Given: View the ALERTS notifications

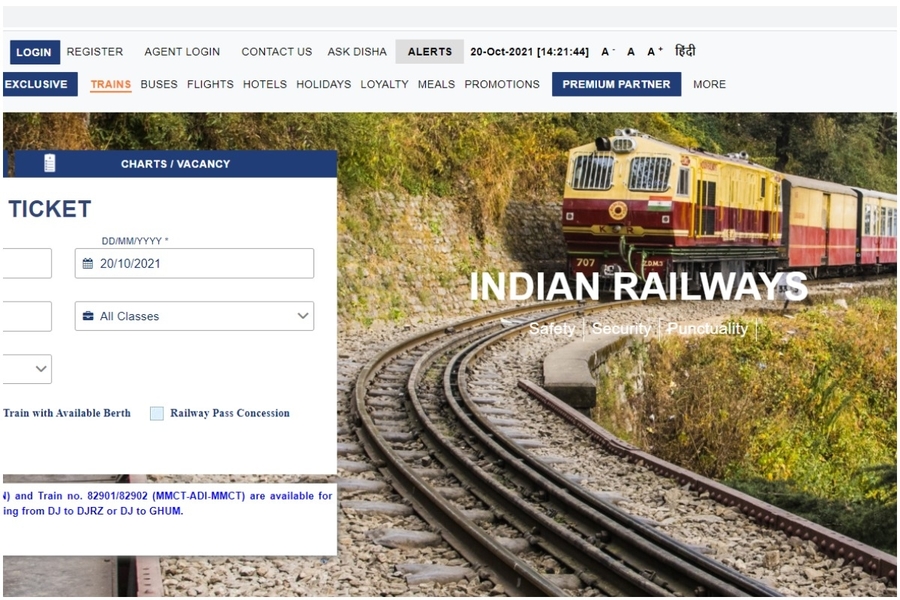Looking at the screenshot, I should coord(429,51).
